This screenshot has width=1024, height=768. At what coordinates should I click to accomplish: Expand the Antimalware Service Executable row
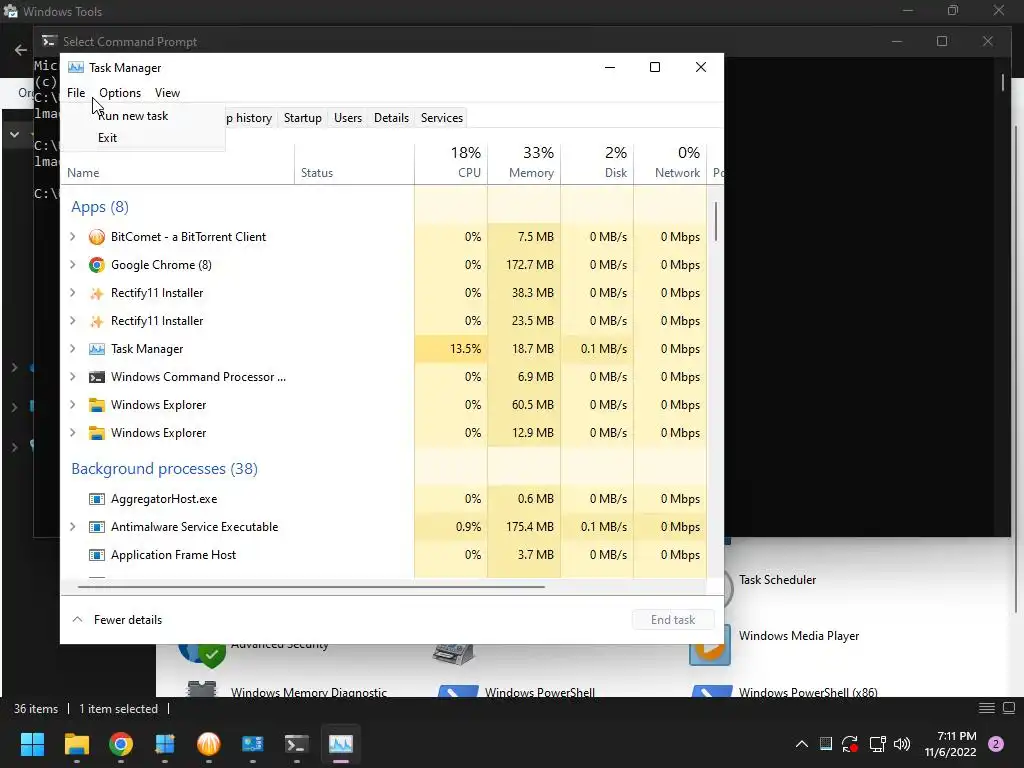(72, 527)
